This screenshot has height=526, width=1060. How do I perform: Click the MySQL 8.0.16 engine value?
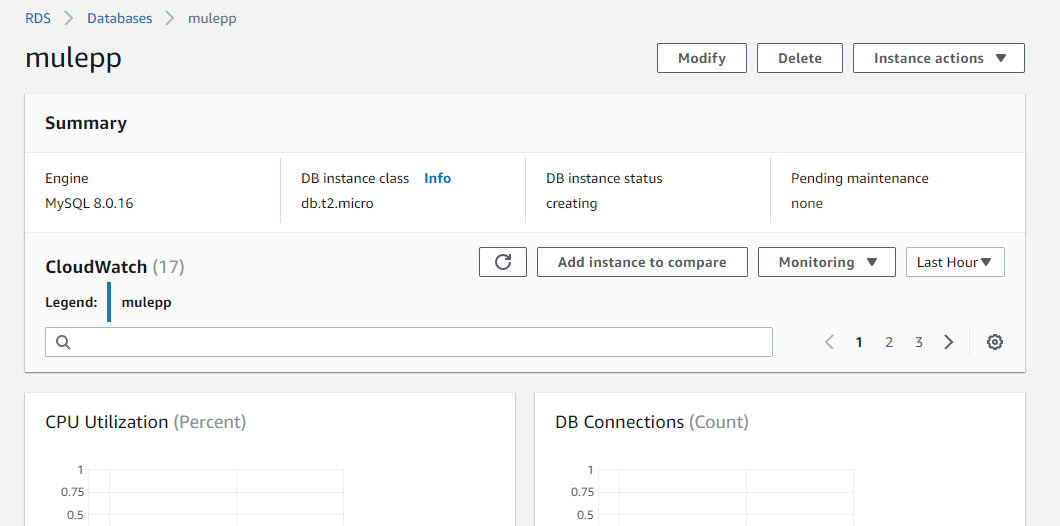89,203
